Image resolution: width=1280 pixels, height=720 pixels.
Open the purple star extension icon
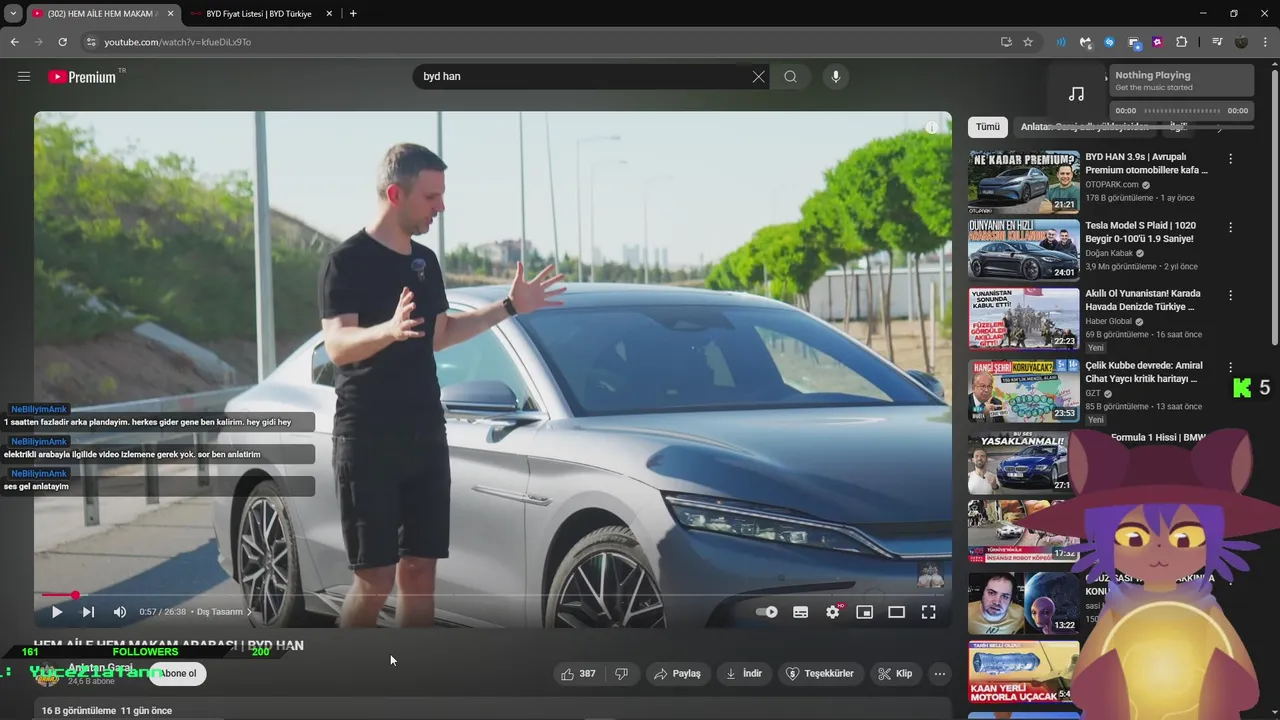click(x=1157, y=42)
